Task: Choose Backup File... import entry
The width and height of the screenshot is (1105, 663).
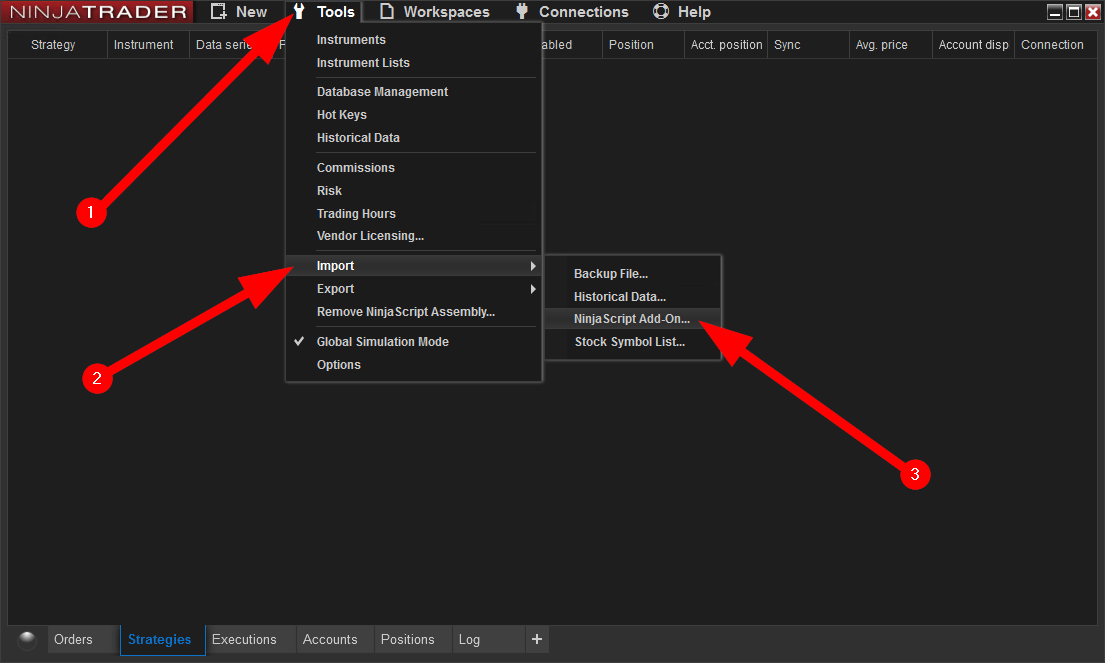Action: click(x=610, y=274)
